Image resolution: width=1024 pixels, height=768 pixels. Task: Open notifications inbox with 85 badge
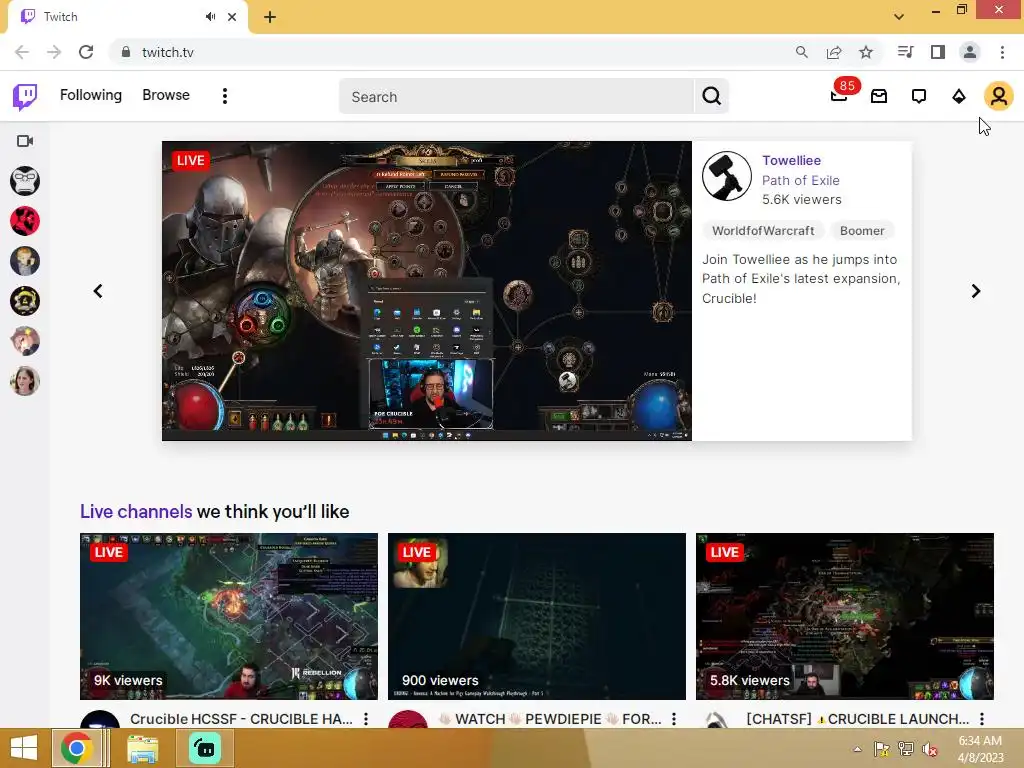point(840,95)
